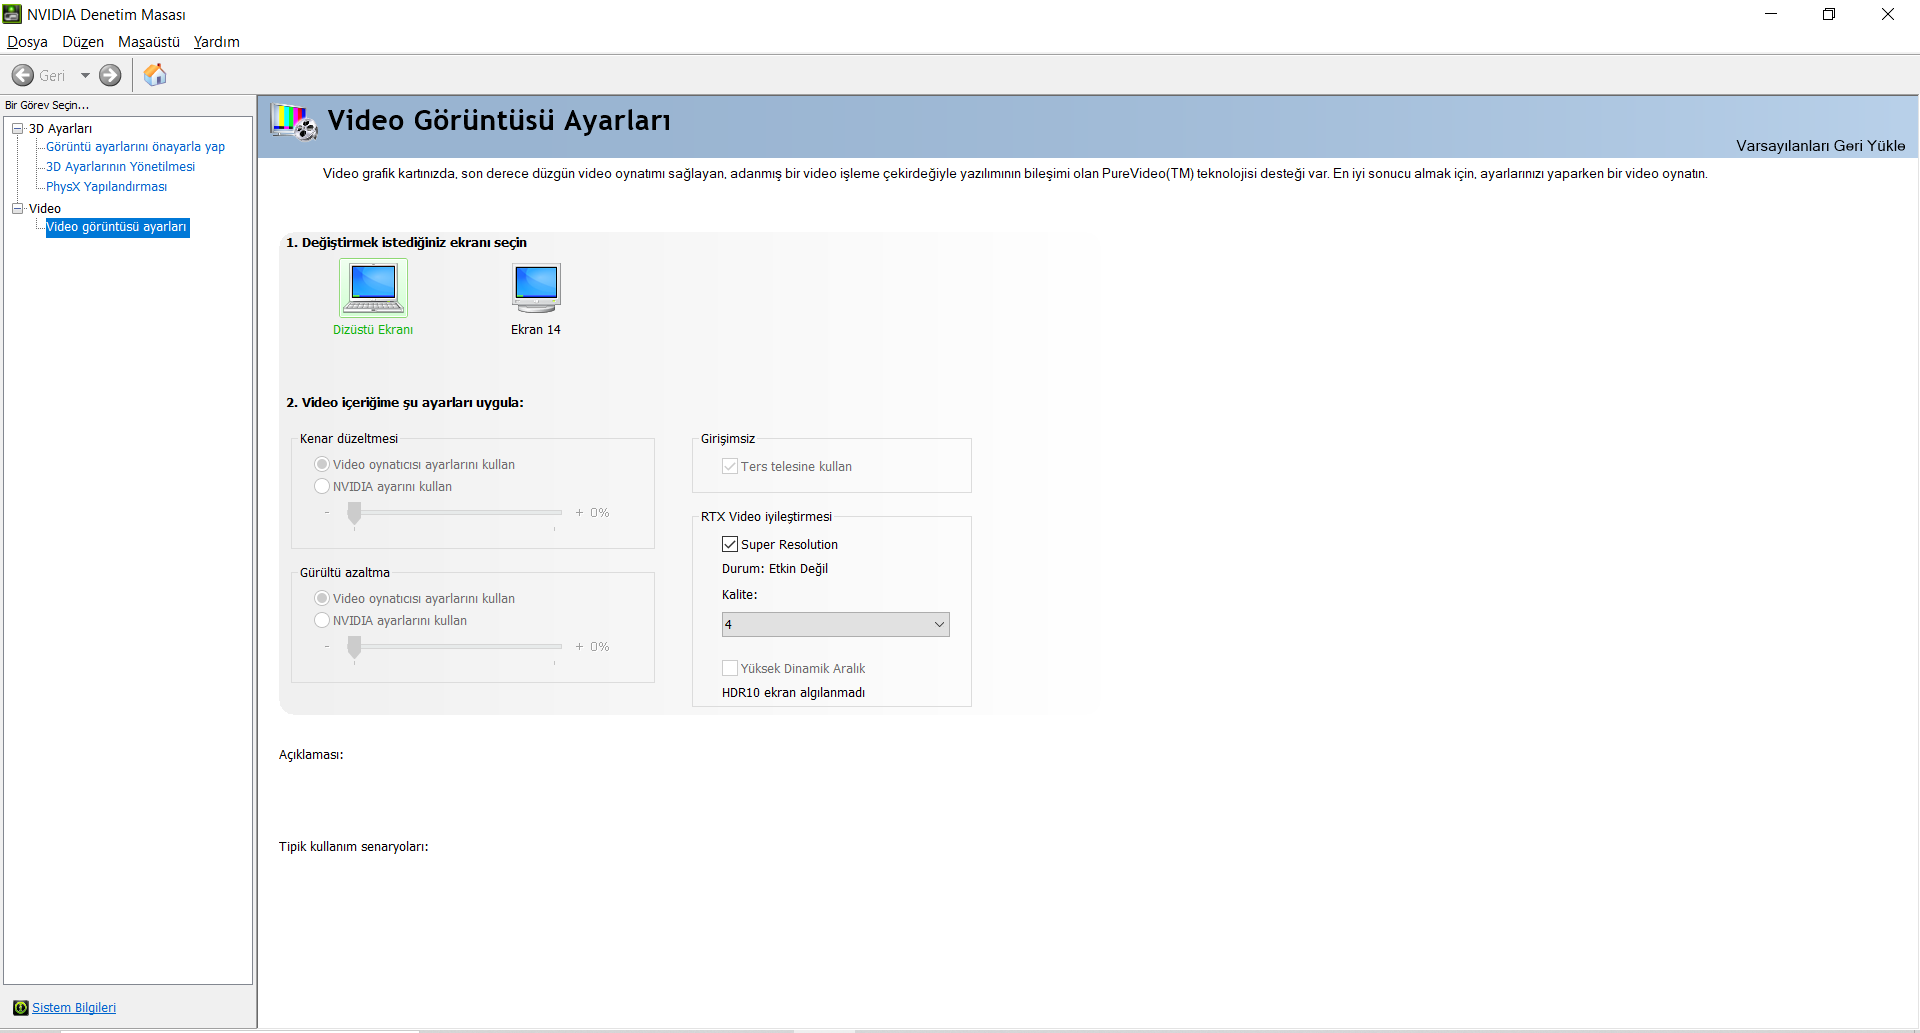Open PhysX Yapılandırması
1920x1033 pixels.
[106, 187]
